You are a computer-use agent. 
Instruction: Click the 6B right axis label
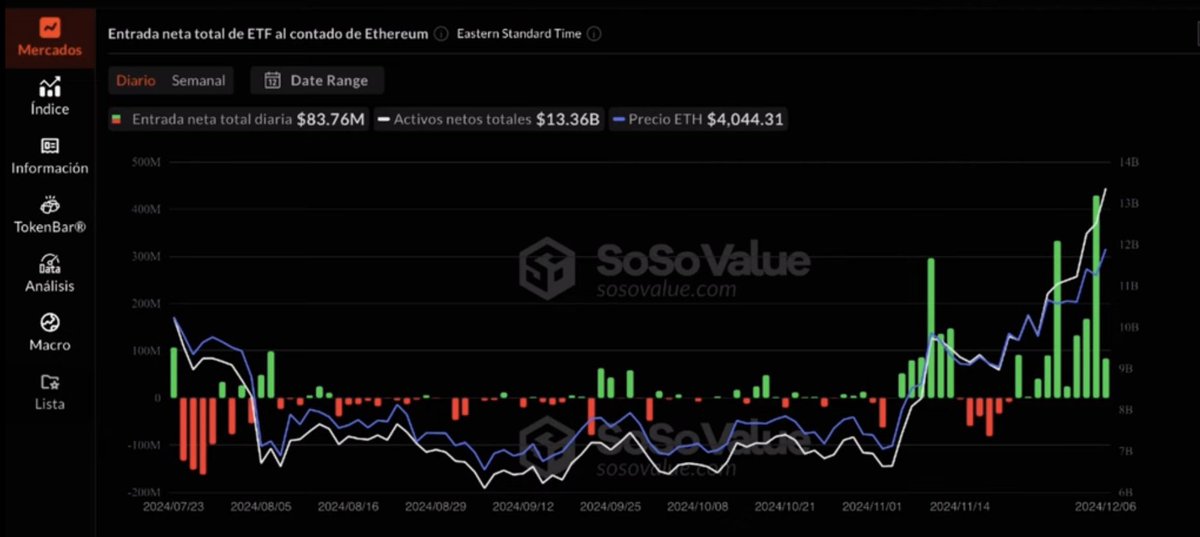click(x=1127, y=493)
